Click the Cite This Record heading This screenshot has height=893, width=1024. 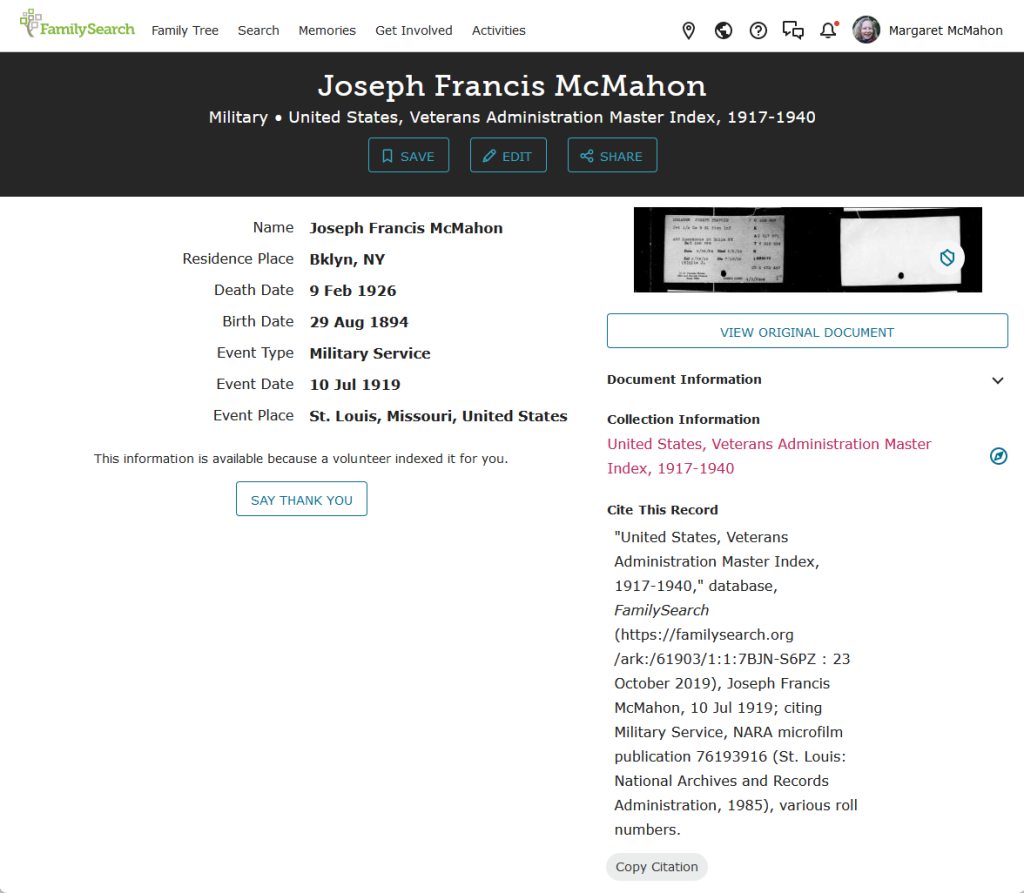coord(662,510)
